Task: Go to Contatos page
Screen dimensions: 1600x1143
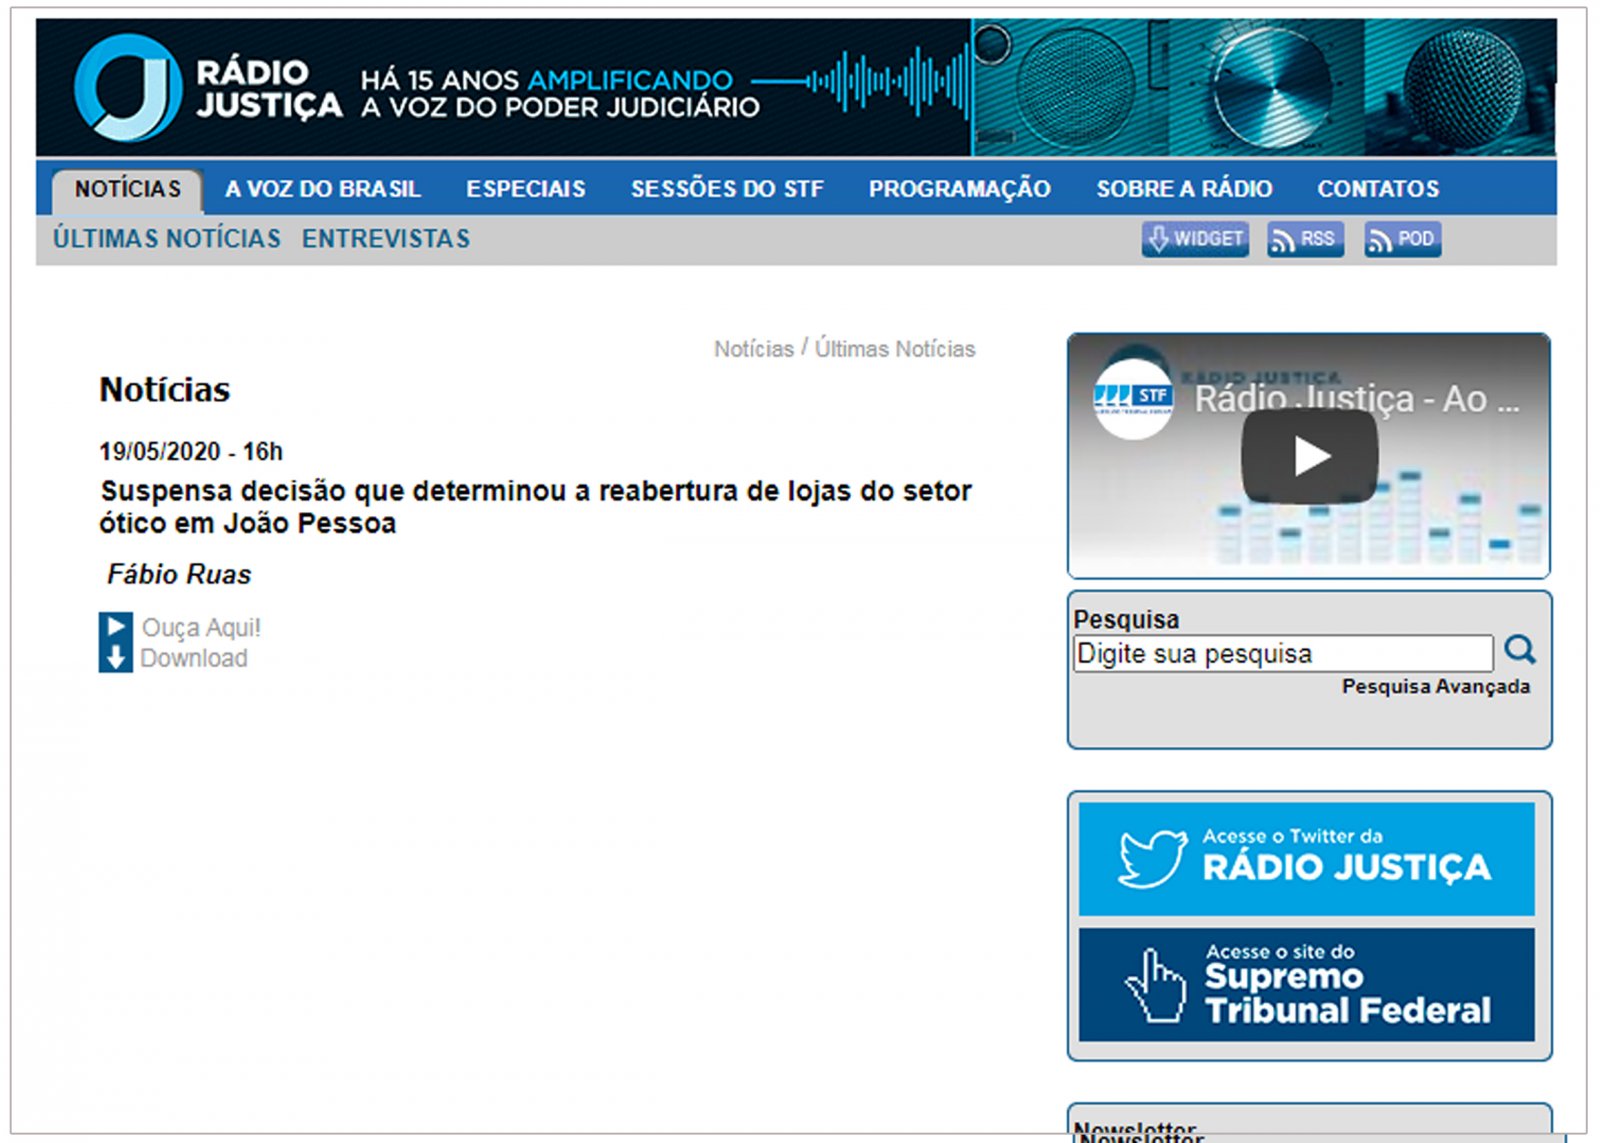Action: 1378,189
